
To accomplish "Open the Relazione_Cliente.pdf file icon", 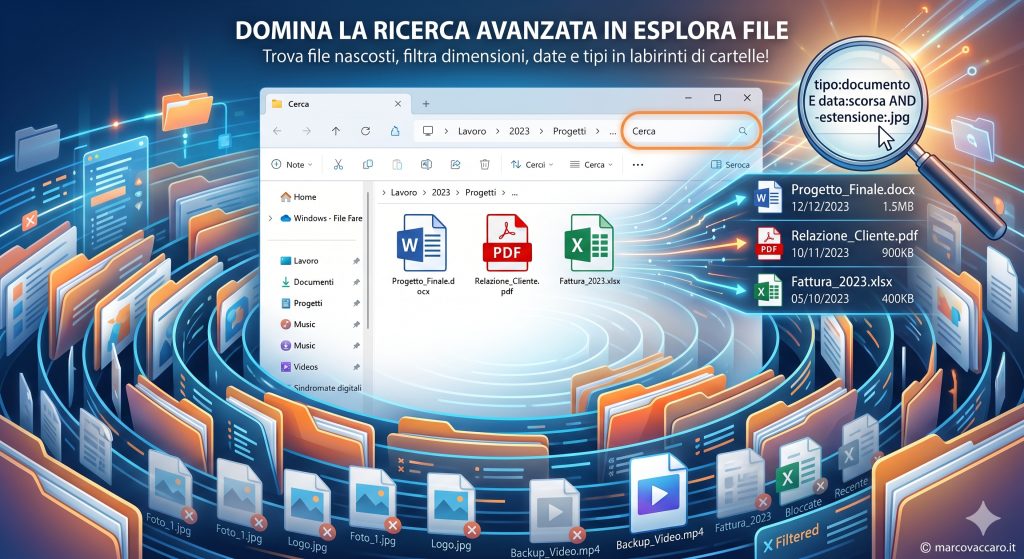I will click(x=507, y=243).
